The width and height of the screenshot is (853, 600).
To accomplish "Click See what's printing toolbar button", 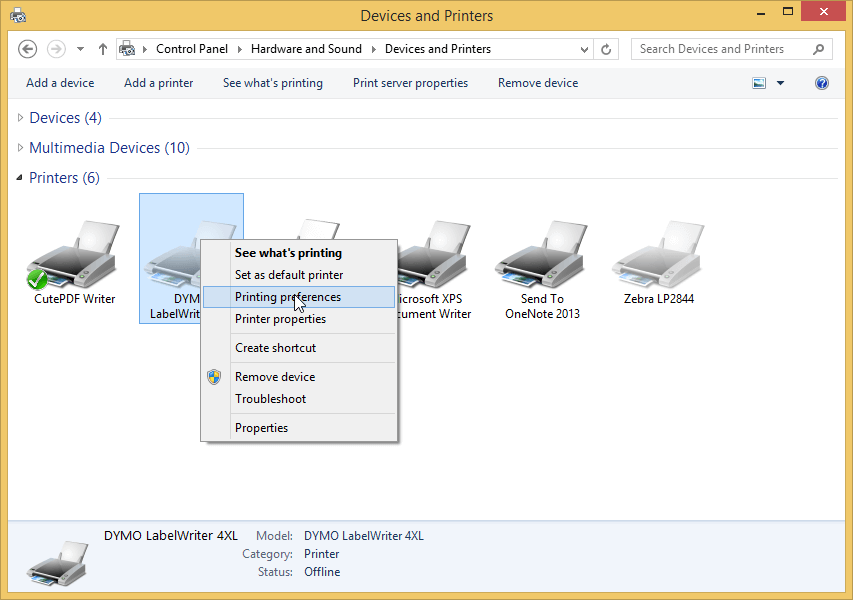I will (x=273, y=83).
